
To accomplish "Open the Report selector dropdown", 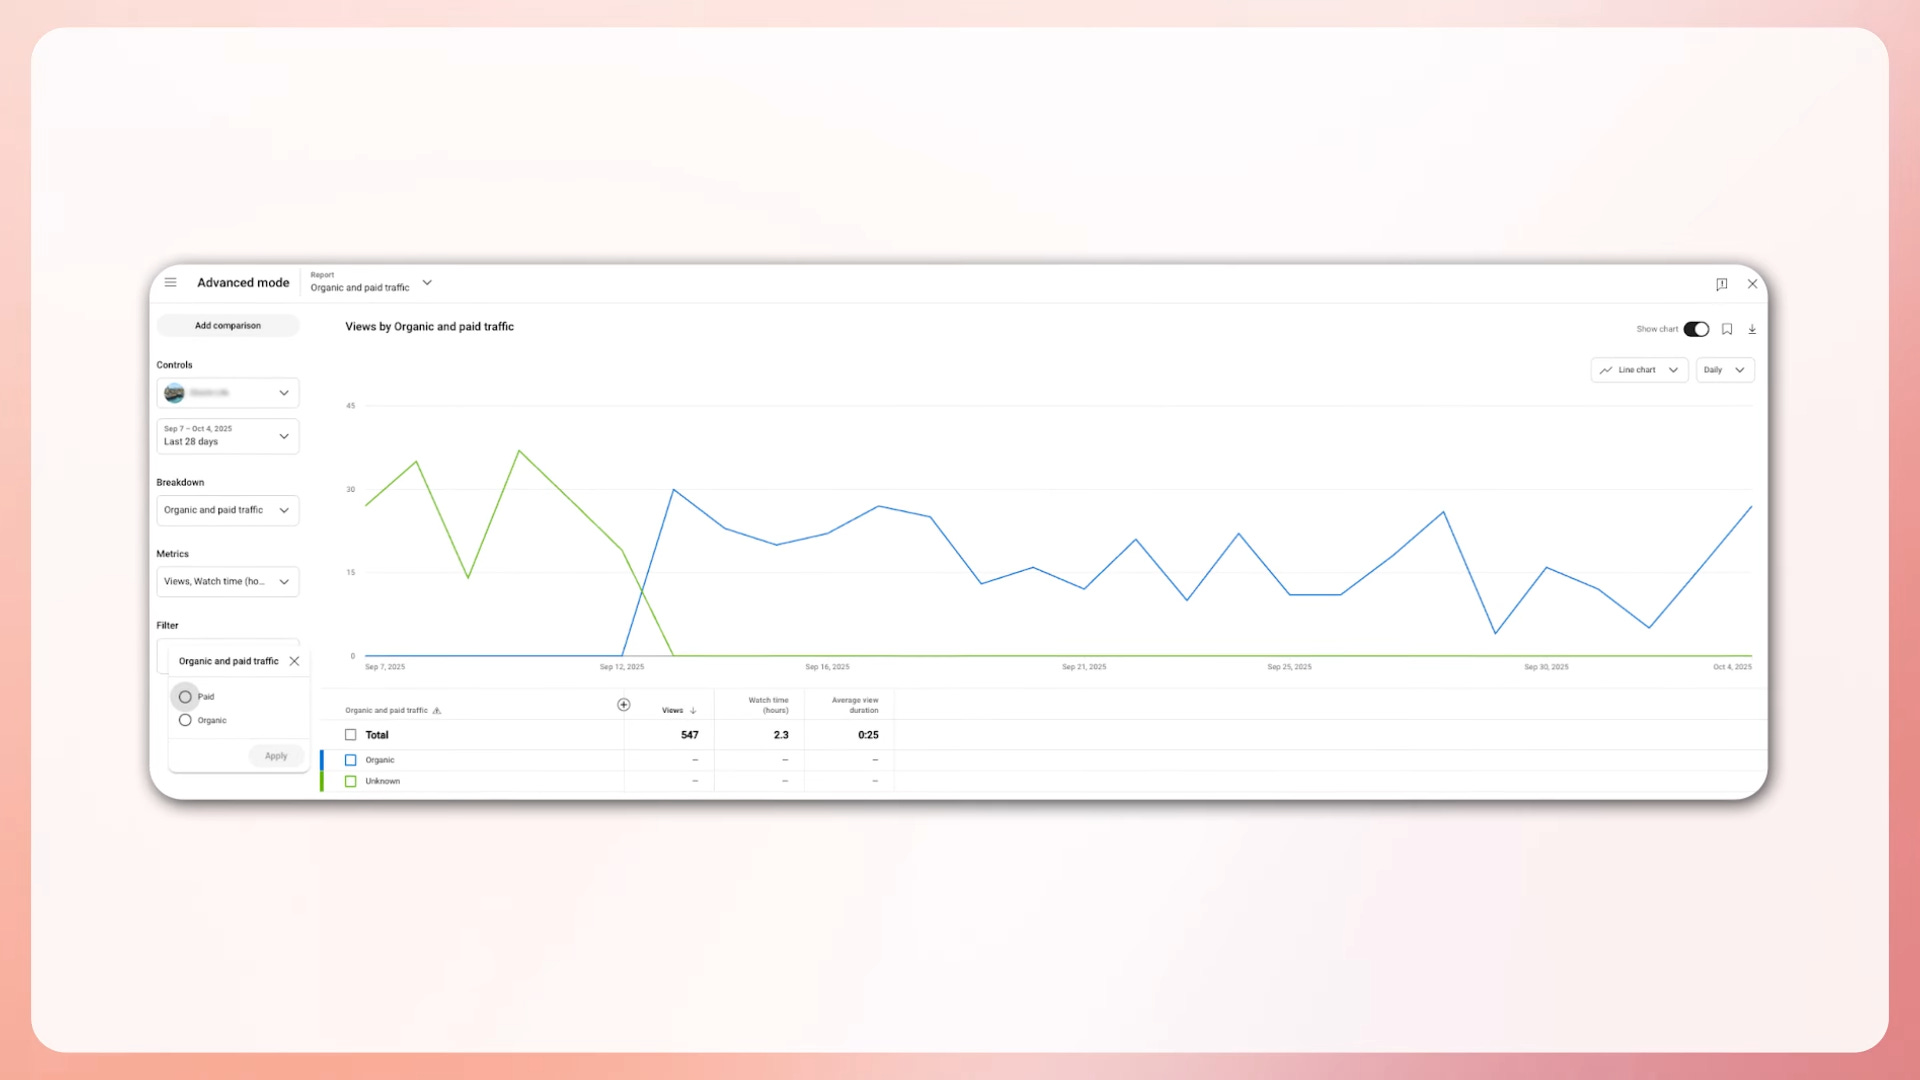I will [x=427, y=283].
